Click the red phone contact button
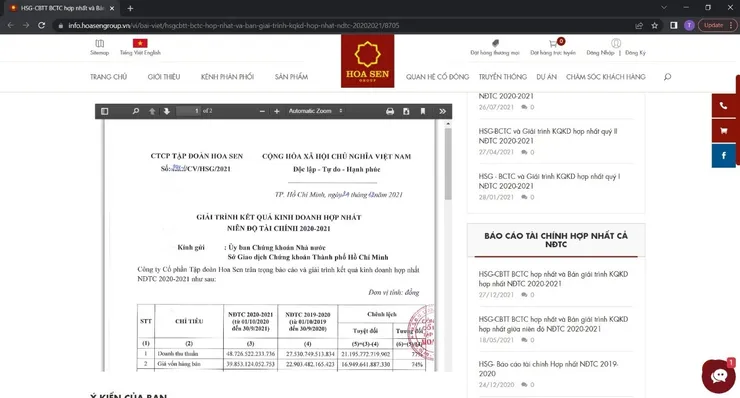740x398 pixels. (723, 106)
